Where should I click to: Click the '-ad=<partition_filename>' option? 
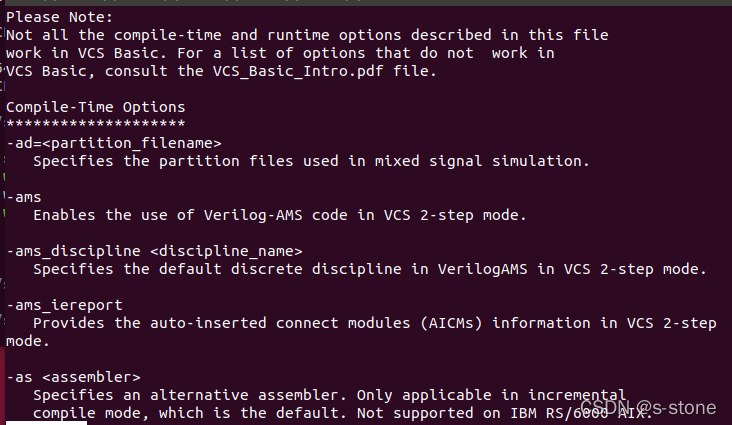tap(113, 143)
